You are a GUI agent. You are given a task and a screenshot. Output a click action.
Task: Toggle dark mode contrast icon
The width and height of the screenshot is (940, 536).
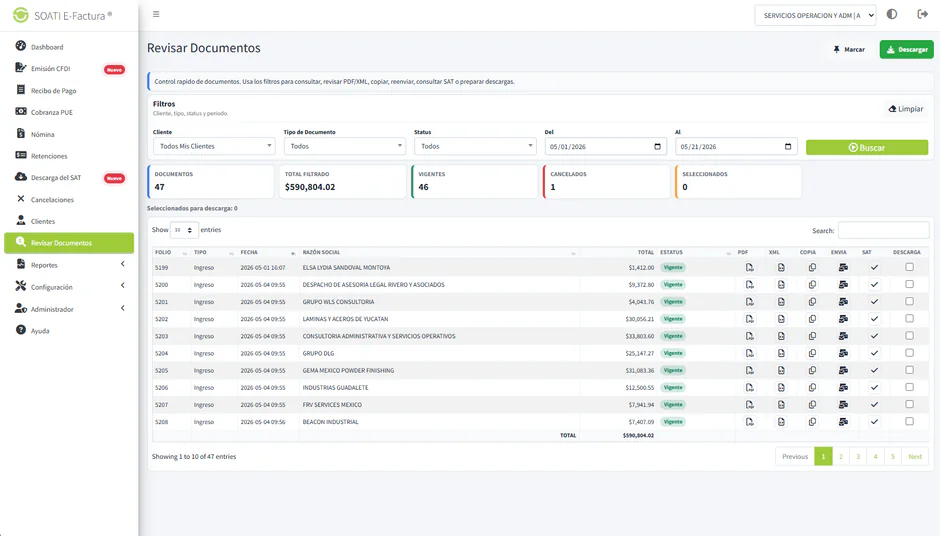point(892,14)
